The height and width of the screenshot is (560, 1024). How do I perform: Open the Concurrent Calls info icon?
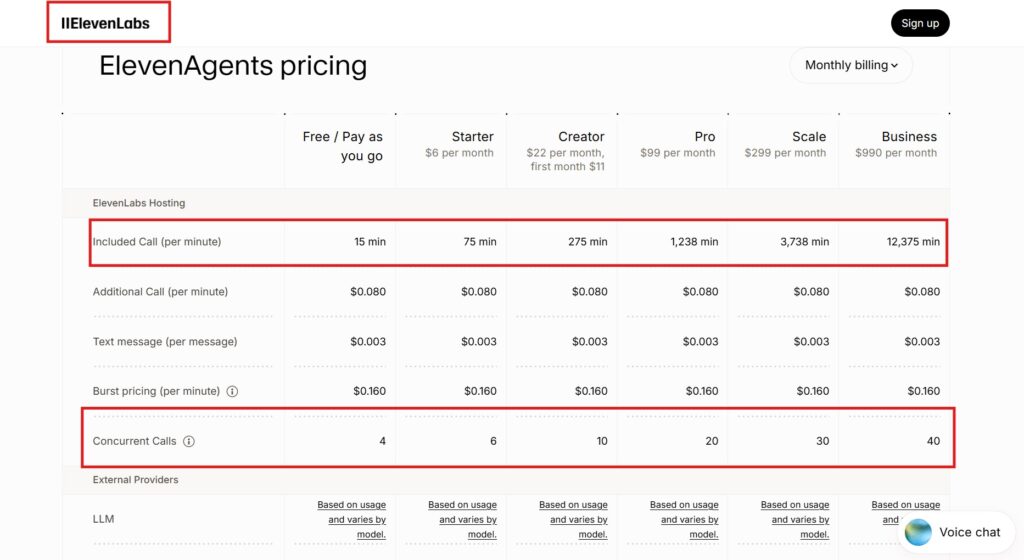pyautogui.click(x=189, y=441)
